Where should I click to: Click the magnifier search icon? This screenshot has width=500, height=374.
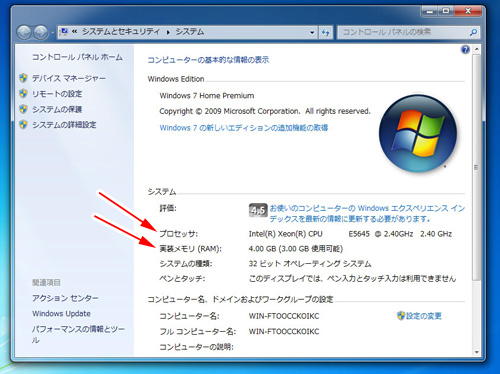(x=473, y=32)
